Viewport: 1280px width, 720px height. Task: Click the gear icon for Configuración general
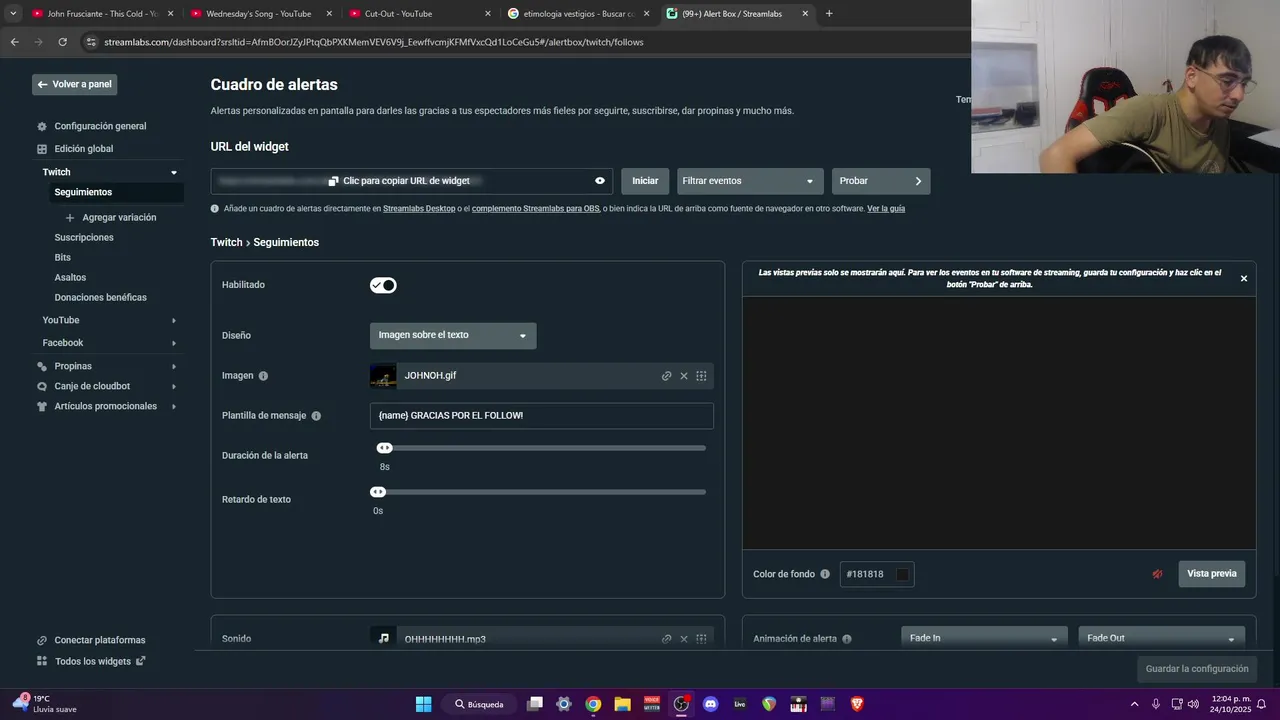point(42,127)
